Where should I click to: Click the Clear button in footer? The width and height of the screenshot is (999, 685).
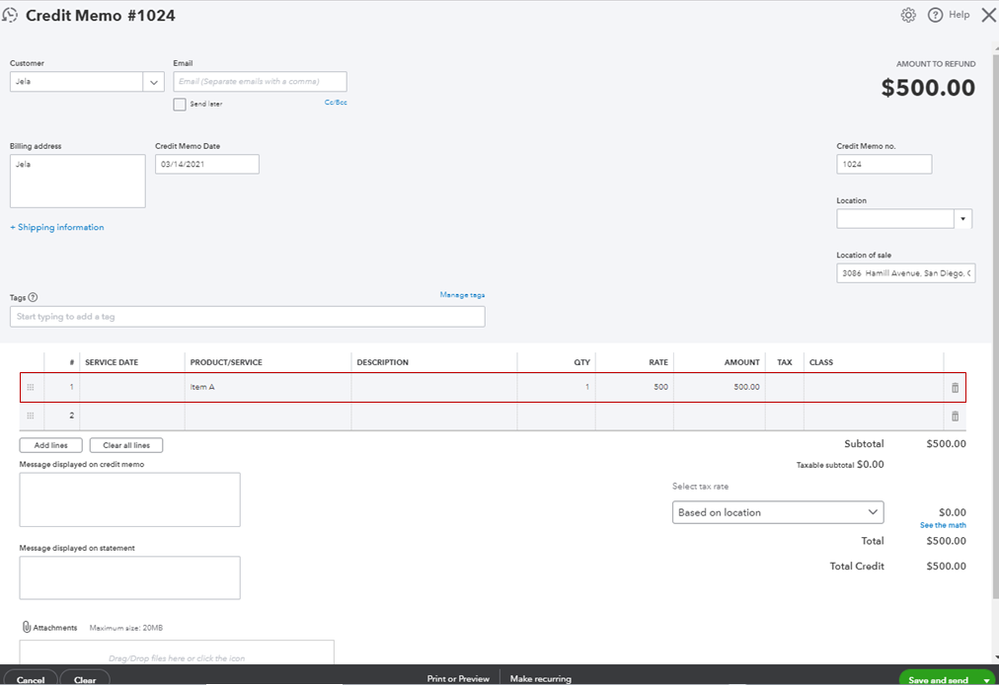click(85, 679)
